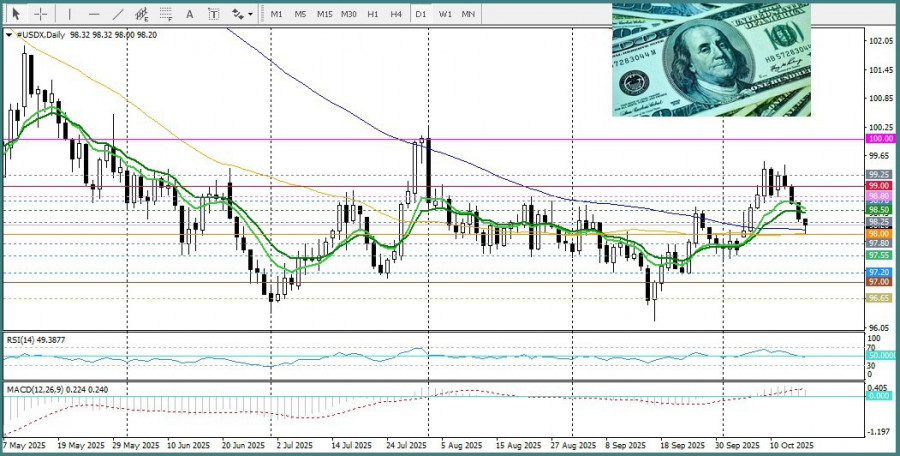Draw a vertical line tool
This screenshot has height=456, width=900.
coord(69,14)
